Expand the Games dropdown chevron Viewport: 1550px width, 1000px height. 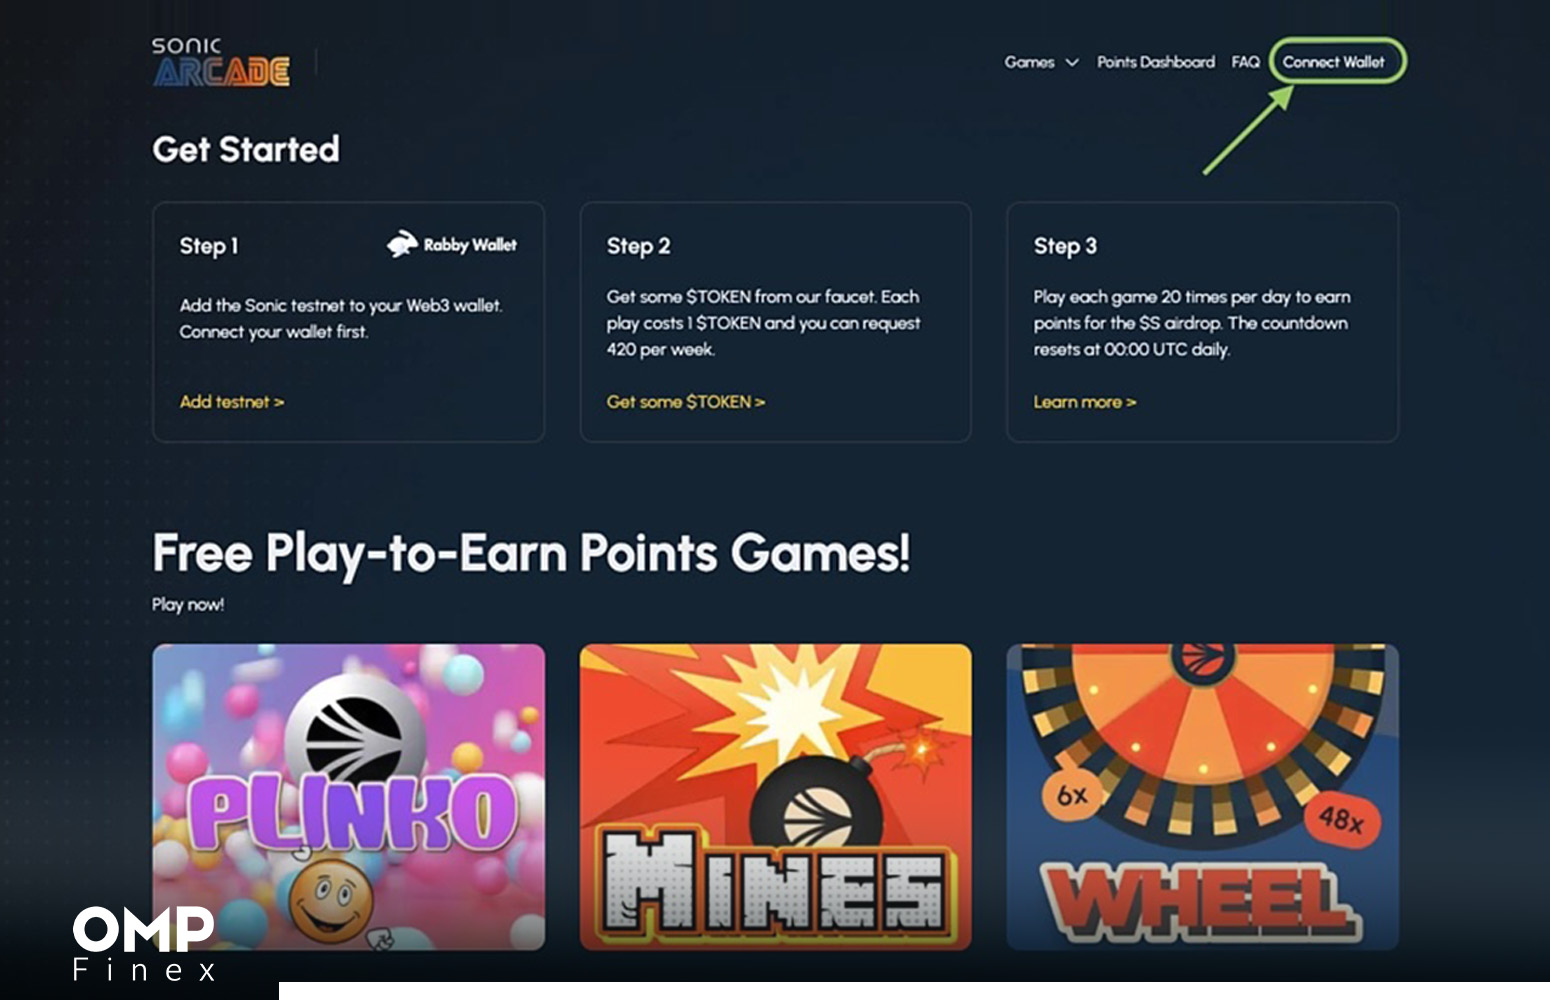[x=1072, y=62]
